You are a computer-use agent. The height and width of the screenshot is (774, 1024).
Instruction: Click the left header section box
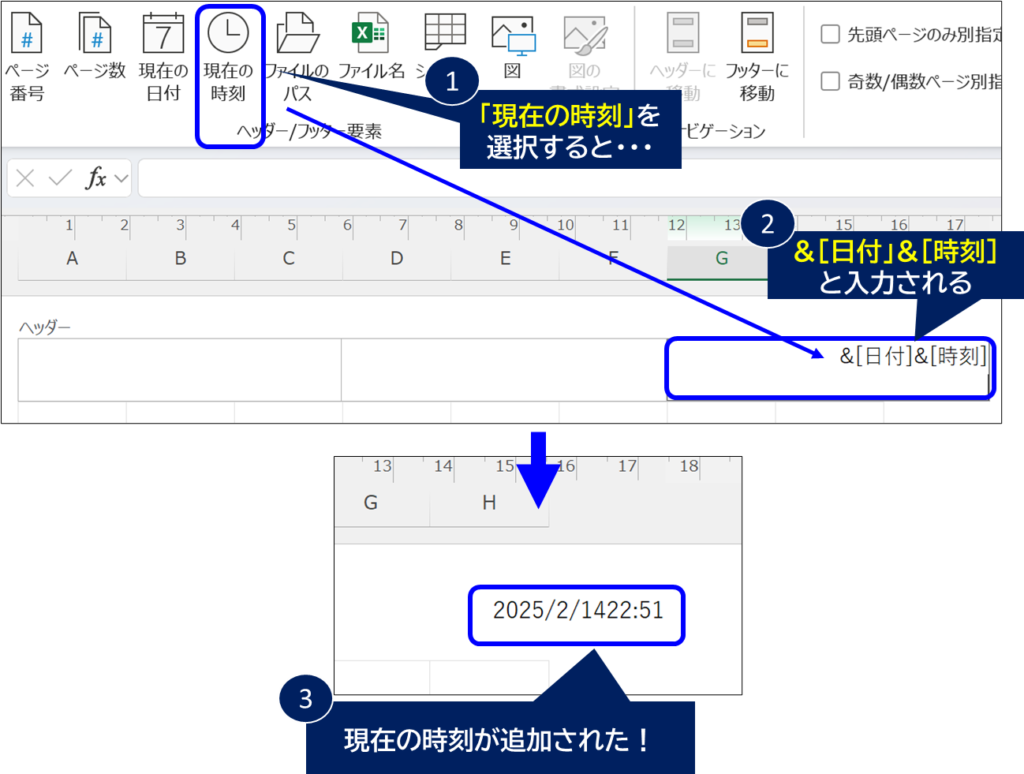point(180,370)
